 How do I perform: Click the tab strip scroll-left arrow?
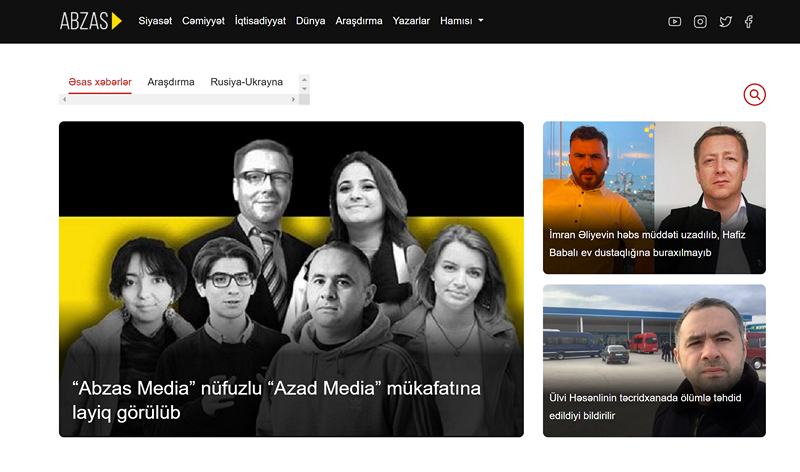64,100
